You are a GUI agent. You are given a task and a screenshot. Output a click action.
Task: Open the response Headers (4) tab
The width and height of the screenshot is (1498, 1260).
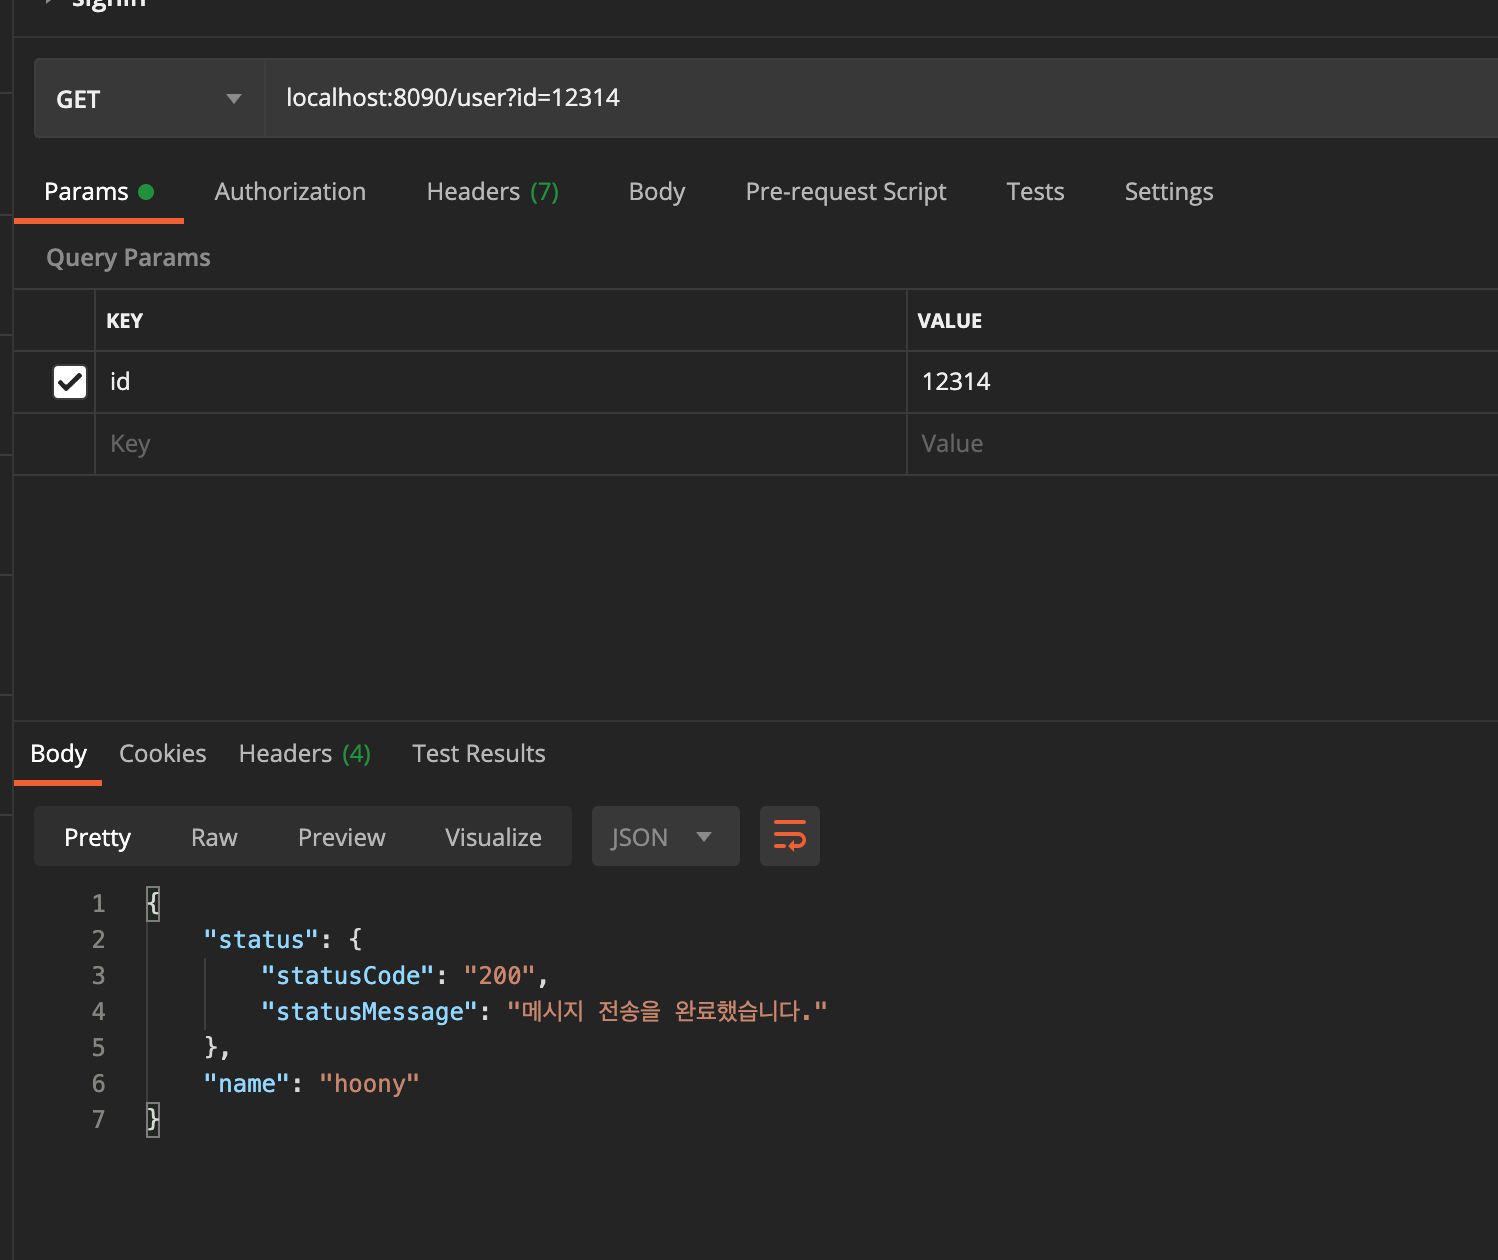305,754
